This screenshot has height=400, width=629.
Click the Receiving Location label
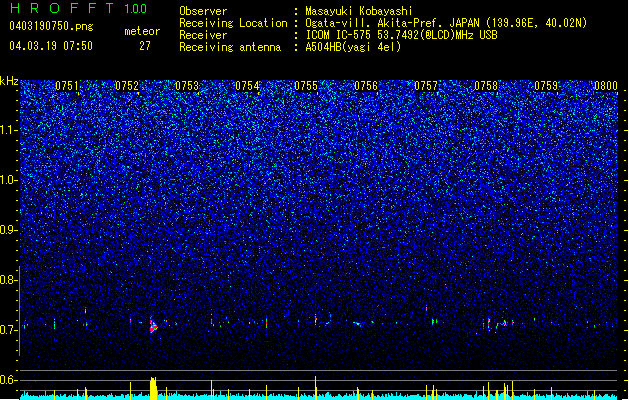(233, 23)
